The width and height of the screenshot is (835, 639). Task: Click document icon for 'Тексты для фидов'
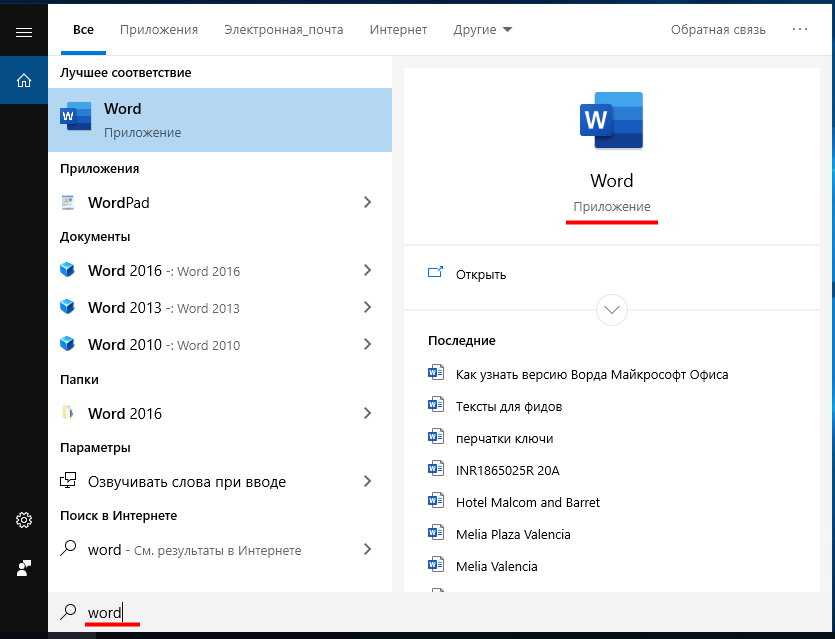click(x=436, y=405)
